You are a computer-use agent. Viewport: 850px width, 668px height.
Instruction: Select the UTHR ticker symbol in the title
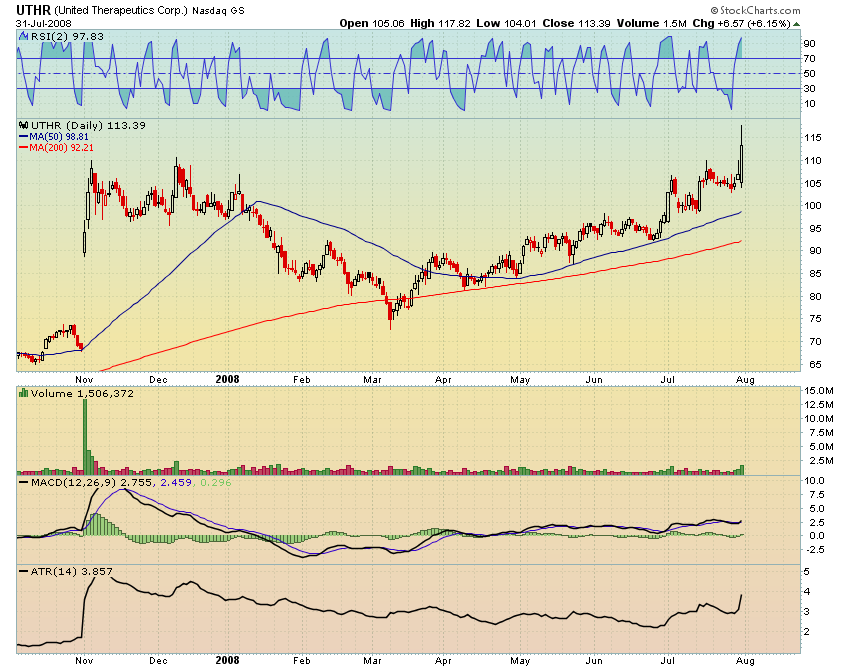pyautogui.click(x=34, y=10)
